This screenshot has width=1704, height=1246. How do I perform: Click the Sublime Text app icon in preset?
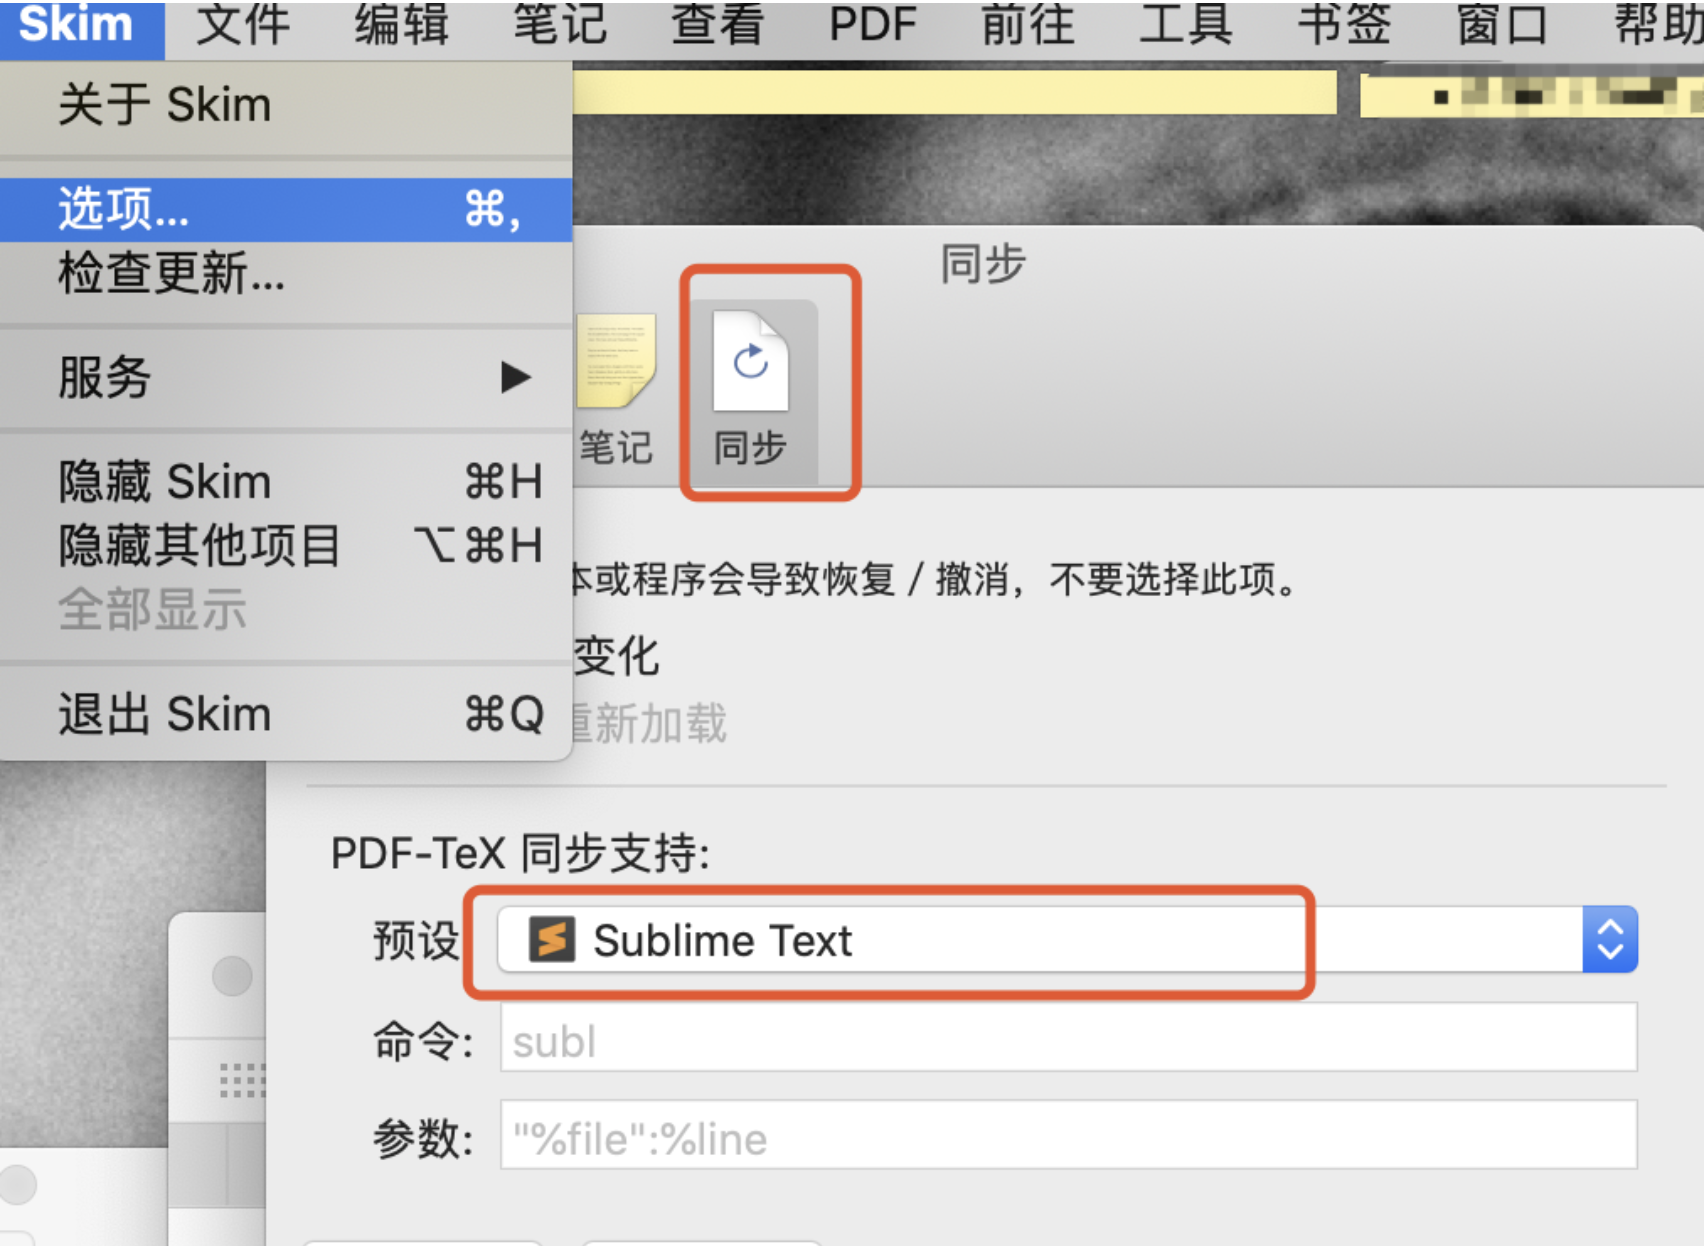click(552, 940)
